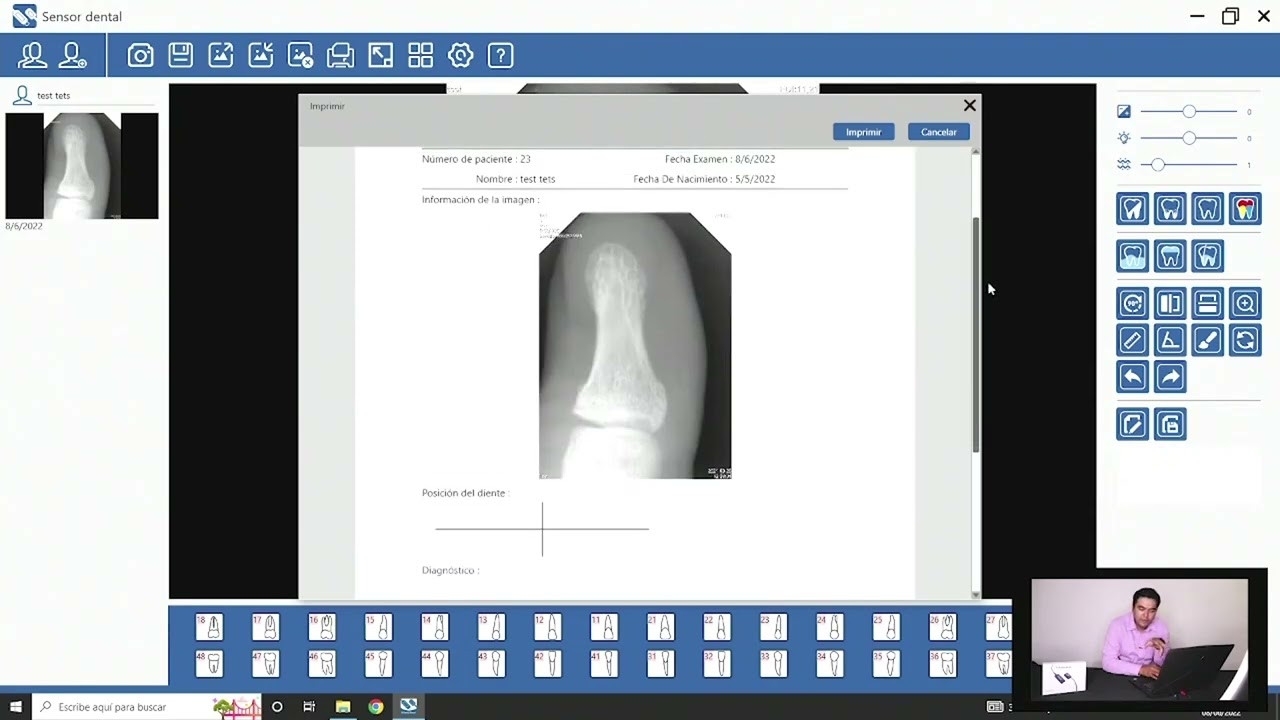Viewport: 1280px width, 720px height.
Task: Rotate image 90 degrees
Action: [1132, 303]
